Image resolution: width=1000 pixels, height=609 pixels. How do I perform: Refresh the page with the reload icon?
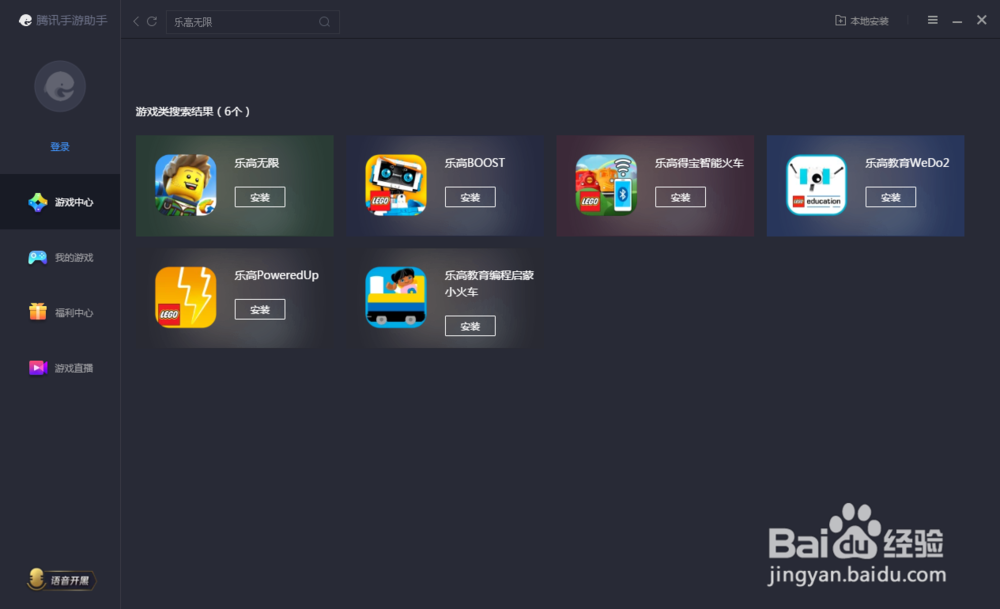152,22
